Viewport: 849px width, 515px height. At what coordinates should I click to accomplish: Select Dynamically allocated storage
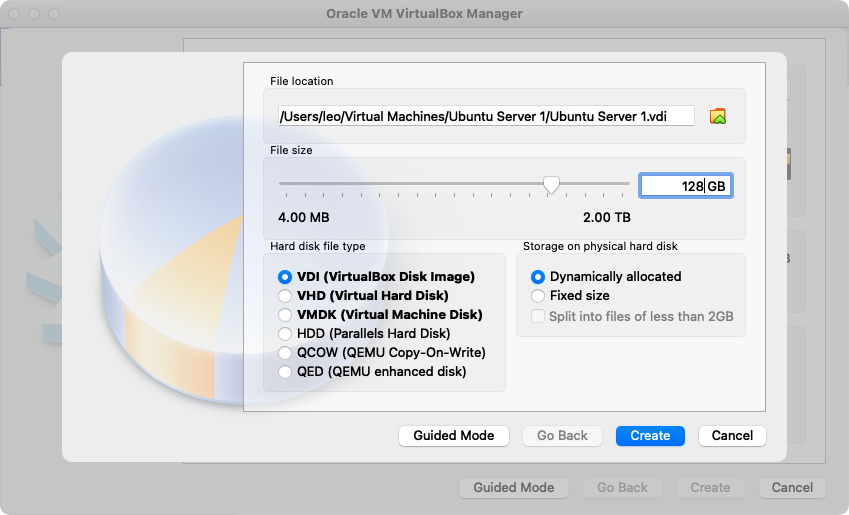(539, 277)
